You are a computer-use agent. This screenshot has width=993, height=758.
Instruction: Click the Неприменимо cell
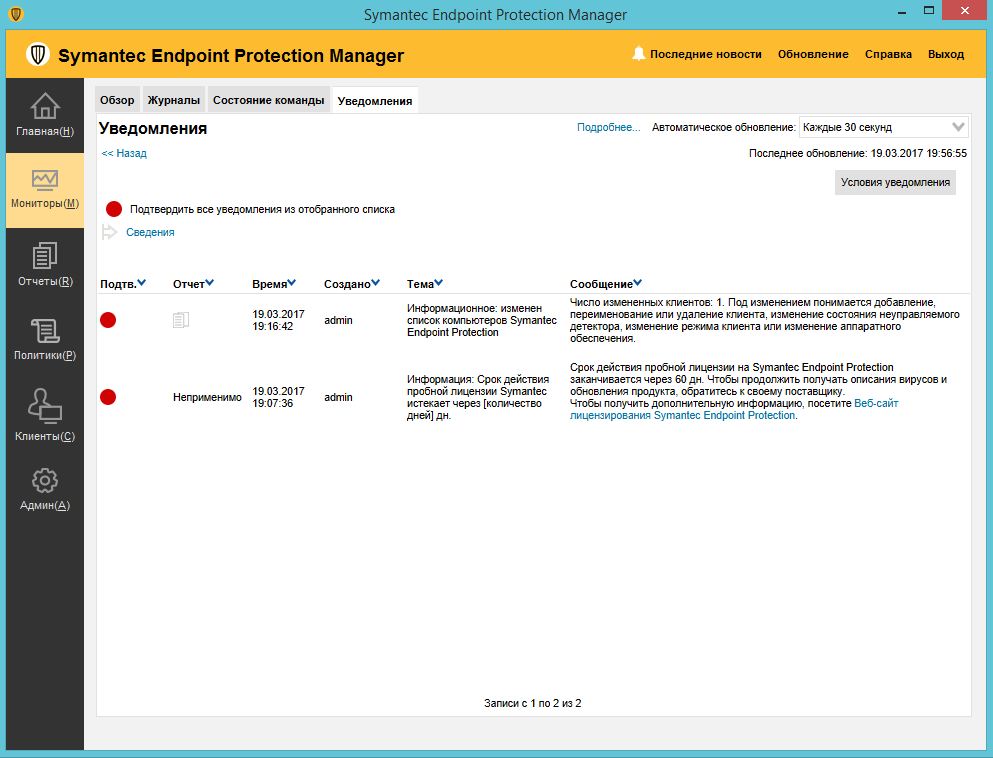click(207, 397)
